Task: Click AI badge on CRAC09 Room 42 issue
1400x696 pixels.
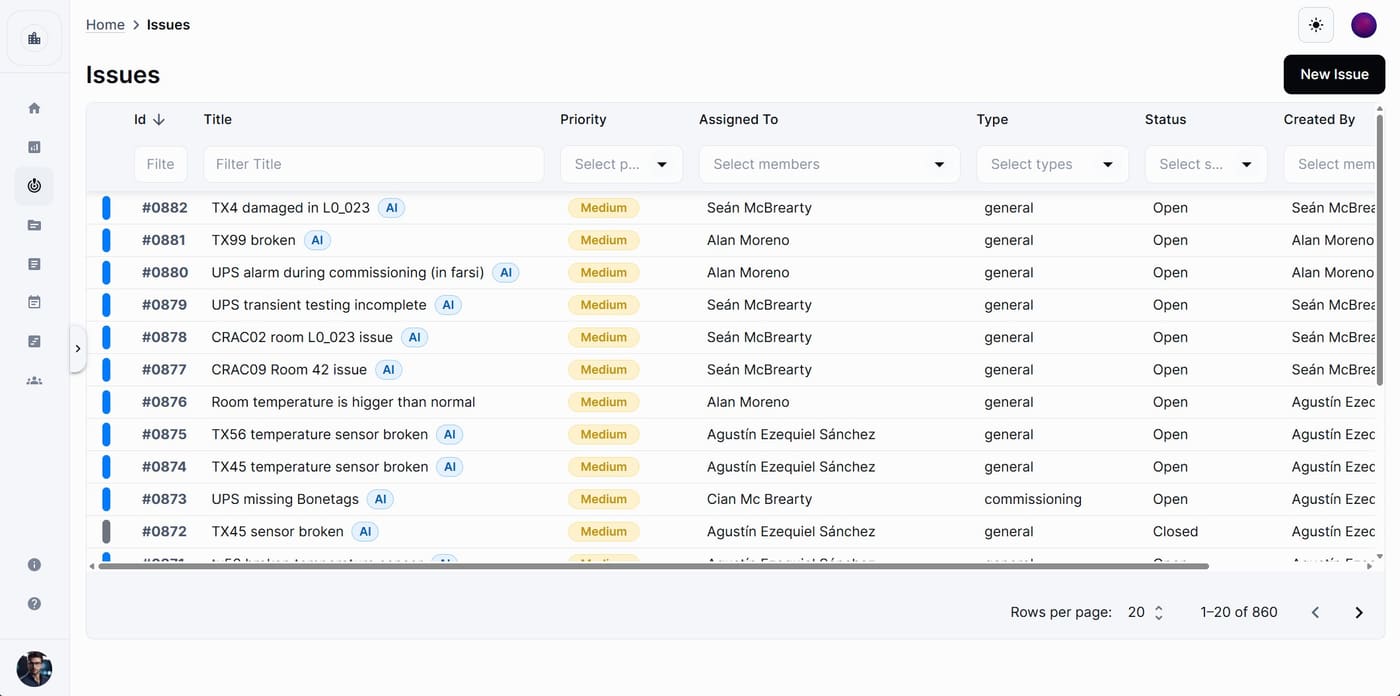Action: tap(388, 370)
